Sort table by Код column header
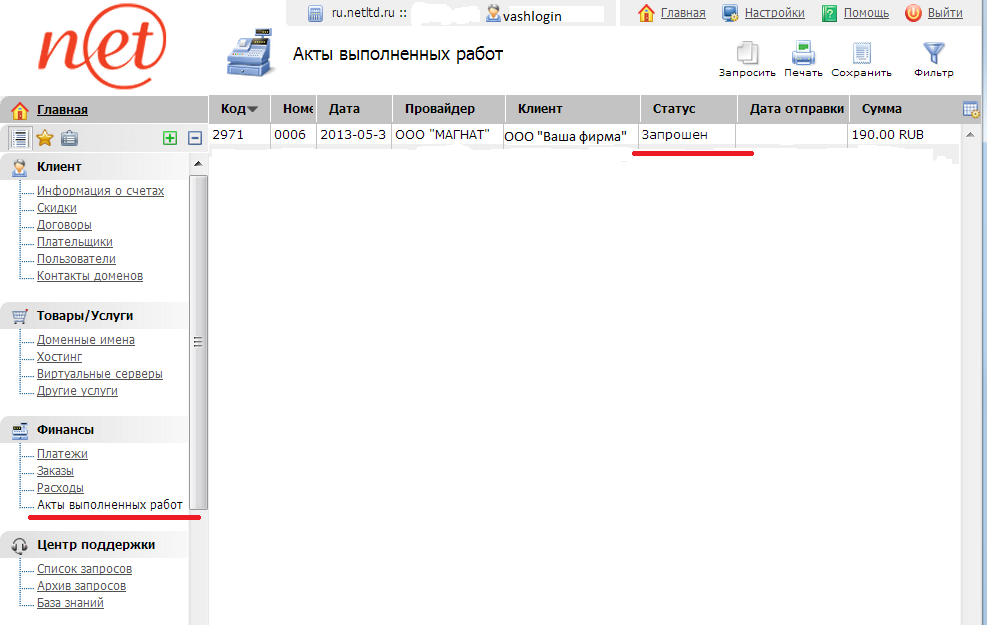 (238, 109)
